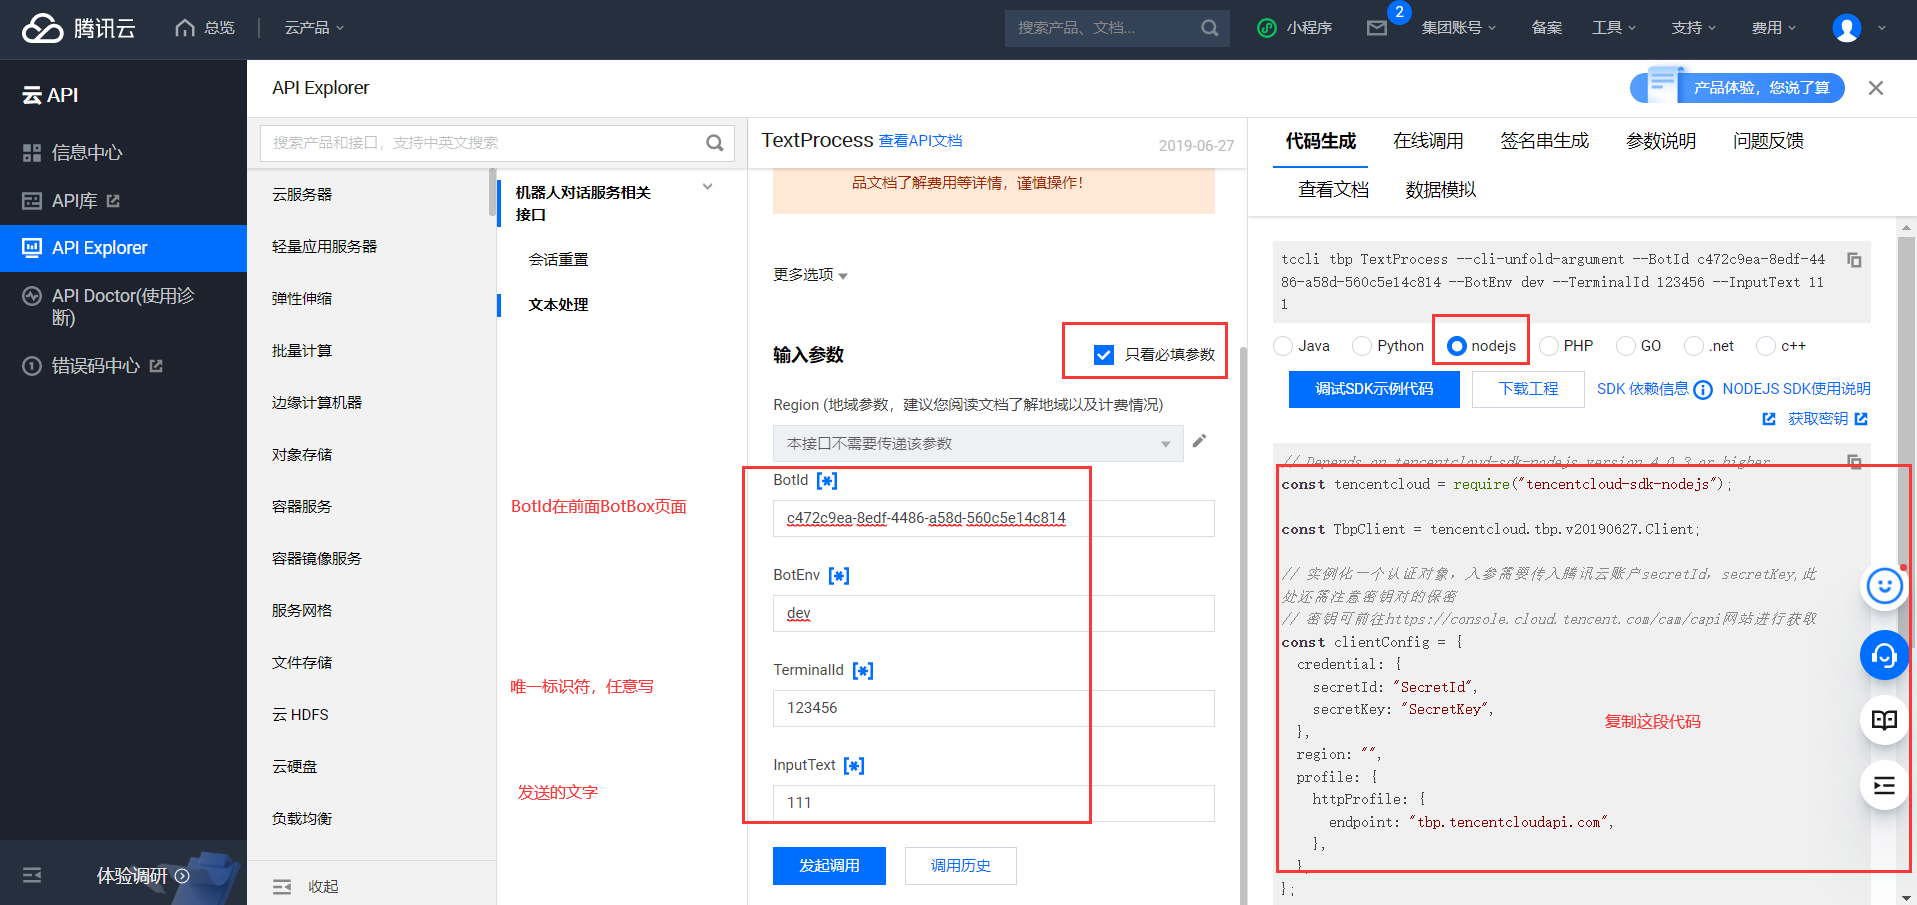This screenshot has height=905, width=1917.
Task: Click the top search magnifier icon
Action: click(x=1209, y=28)
